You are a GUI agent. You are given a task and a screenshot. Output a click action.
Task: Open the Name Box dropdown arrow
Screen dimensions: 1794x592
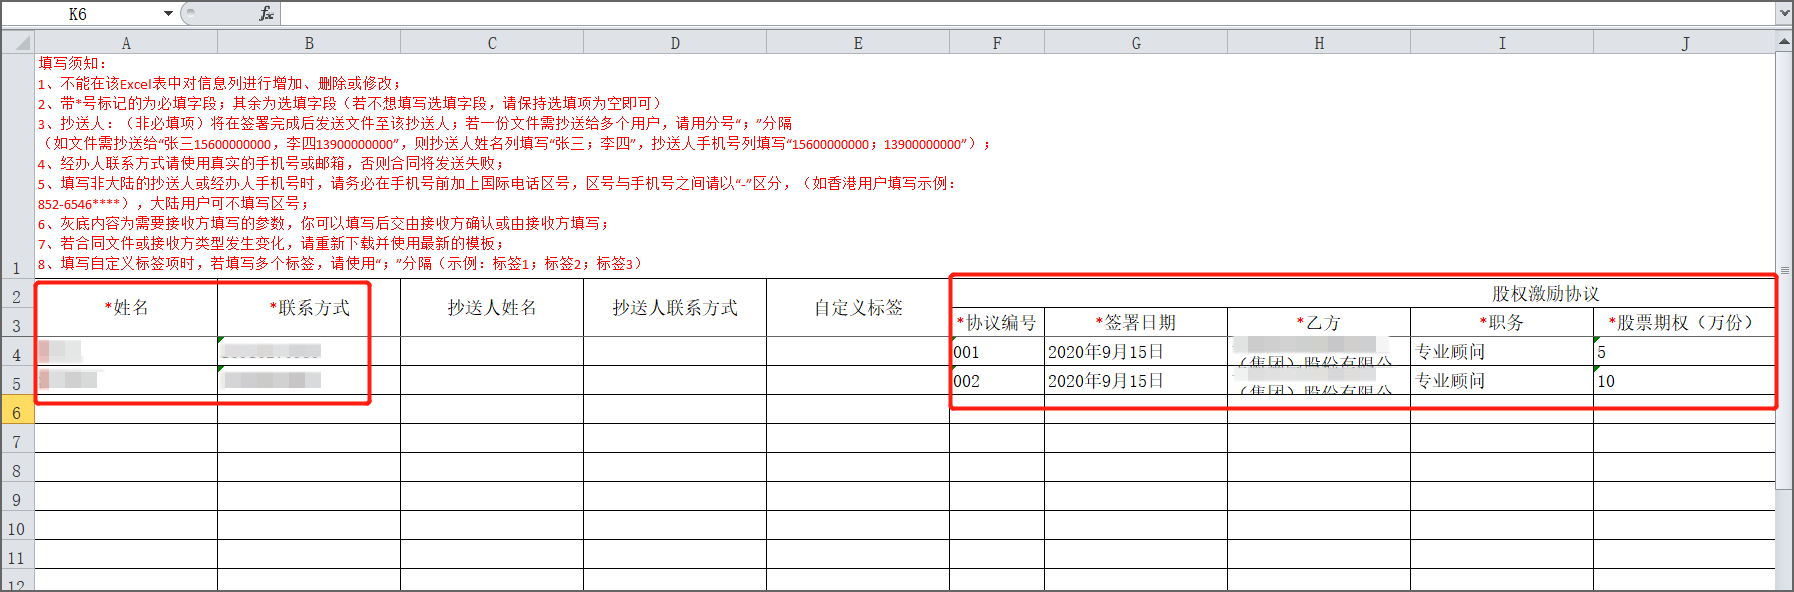[x=168, y=13]
